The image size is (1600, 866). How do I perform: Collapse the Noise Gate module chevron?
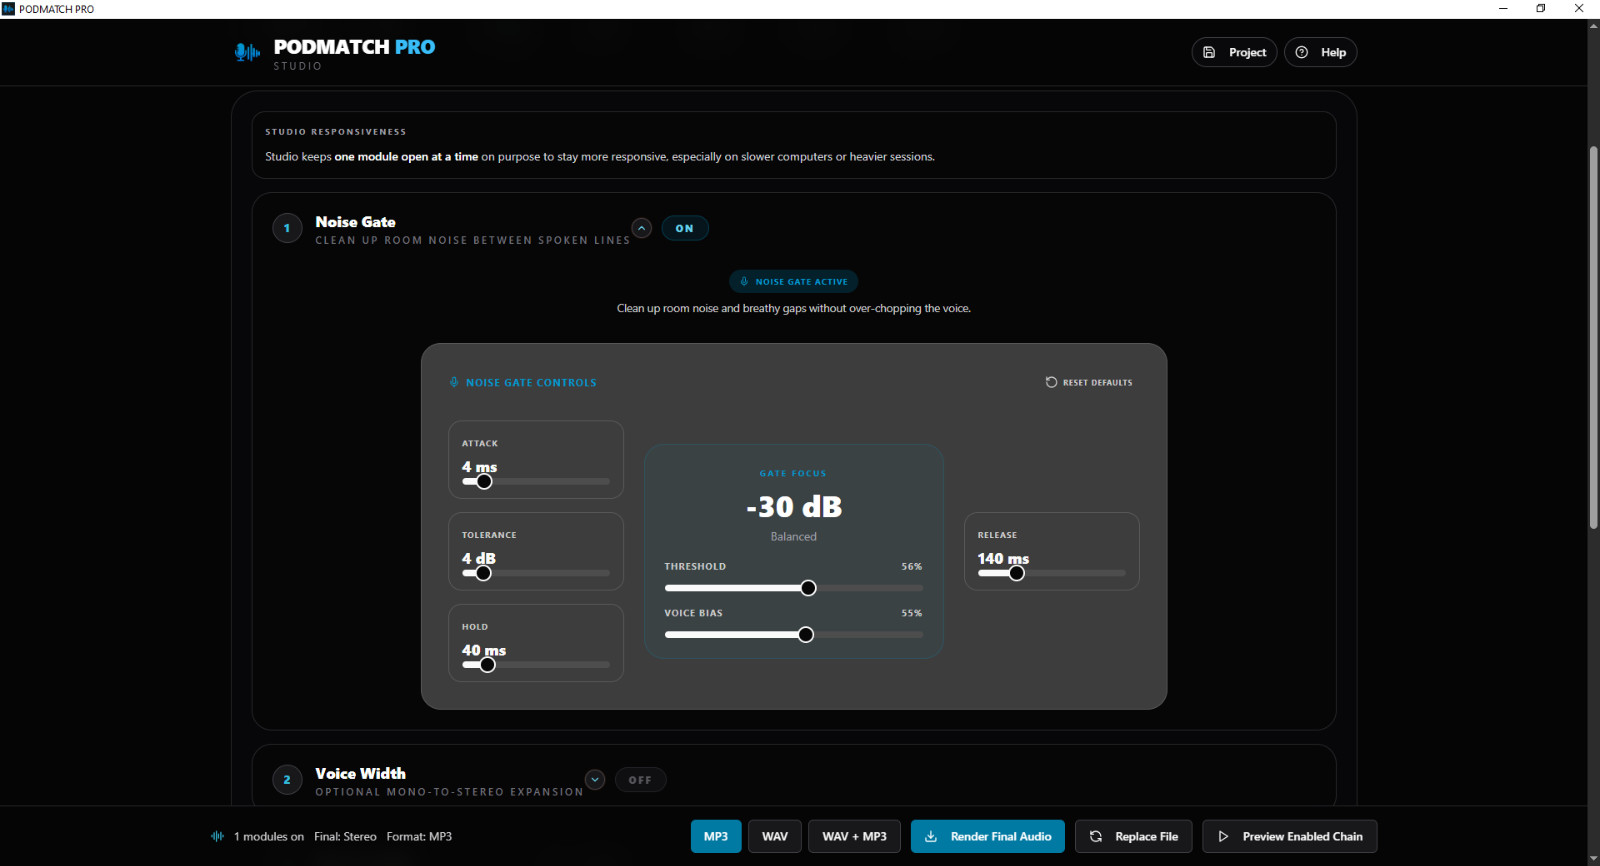click(642, 228)
